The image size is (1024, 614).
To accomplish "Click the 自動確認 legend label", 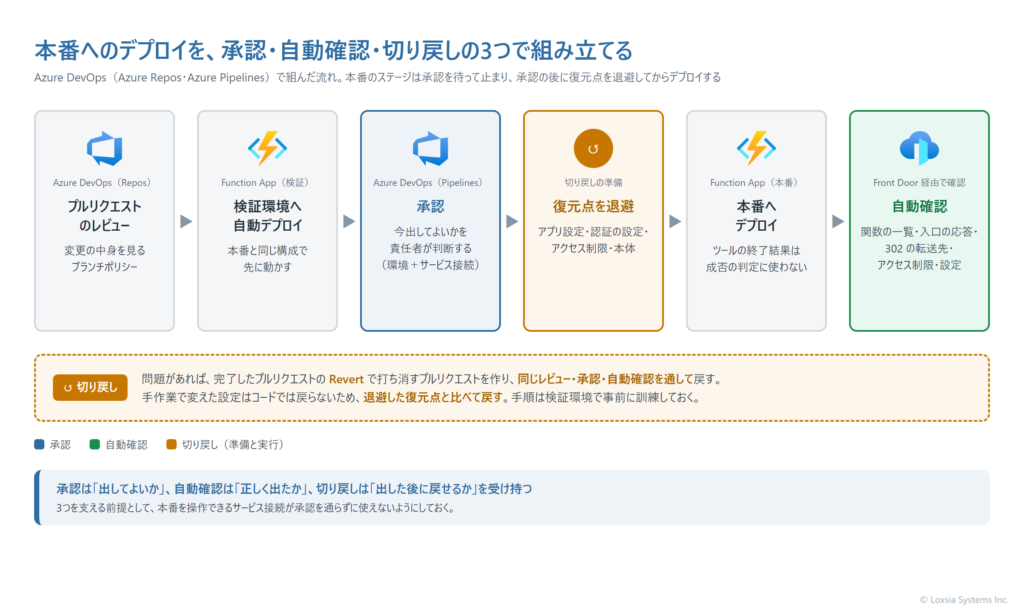I will [x=126, y=445].
